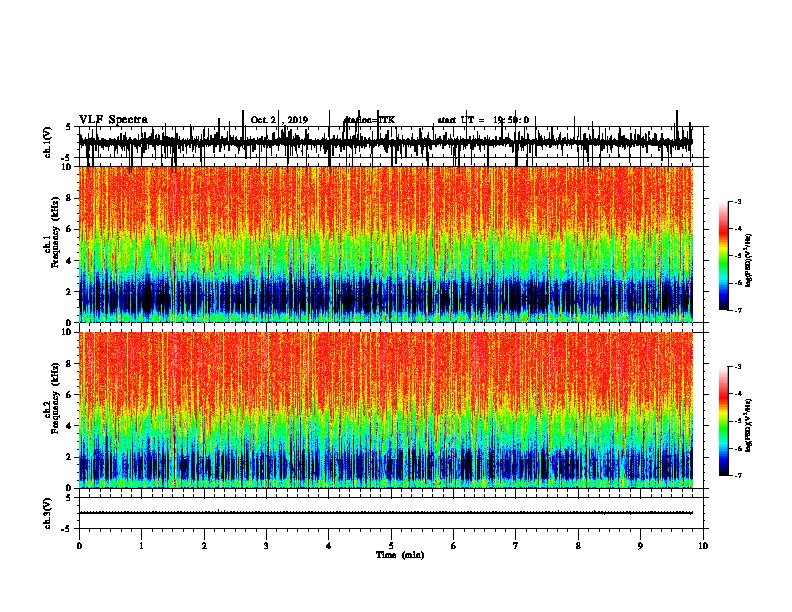Click the "start UT = 19:50:0" header text
The height and width of the screenshot is (612, 792).
click(x=483, y=120)
